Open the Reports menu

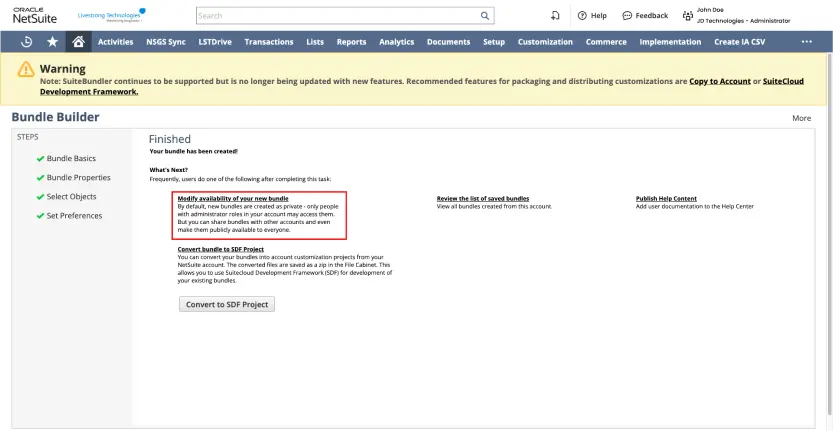[x=352, y=41]
